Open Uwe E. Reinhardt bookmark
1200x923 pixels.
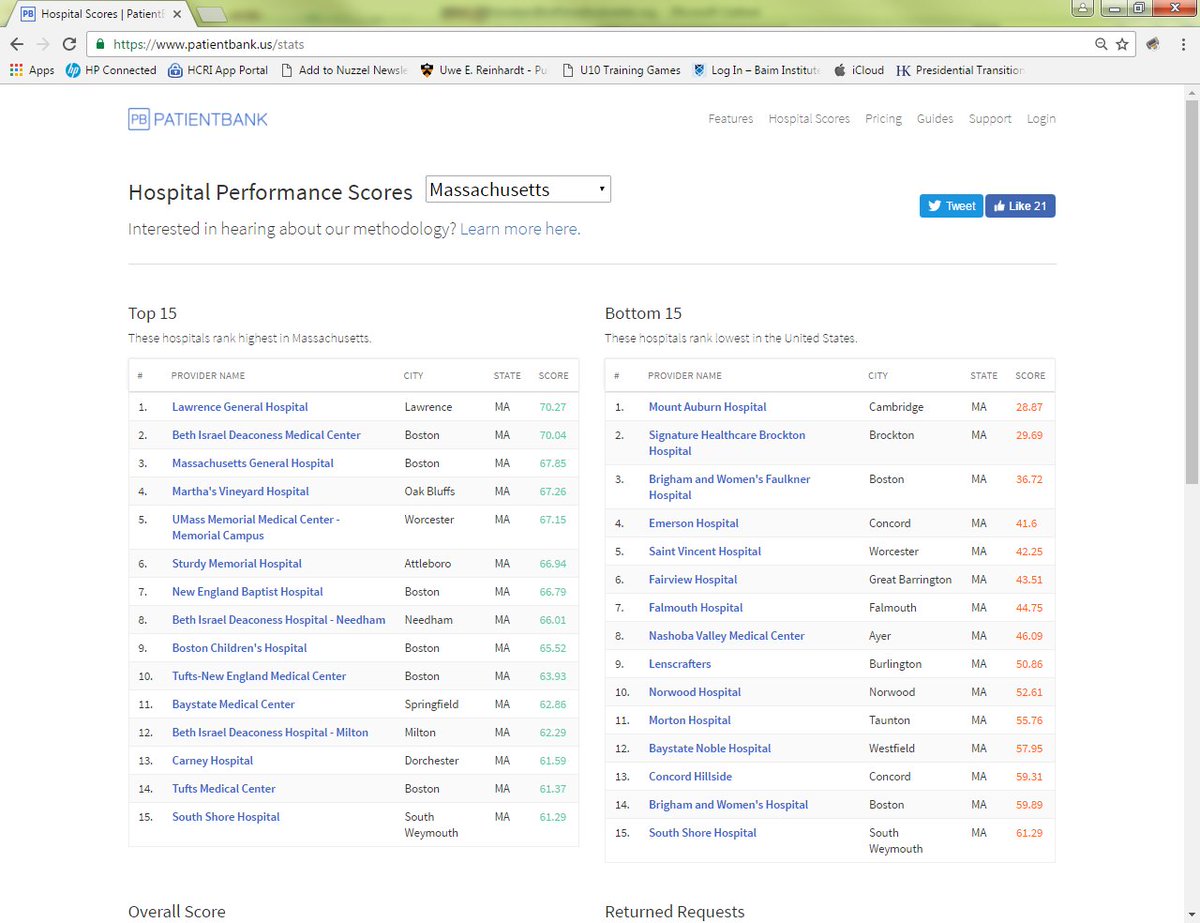(484, 70)
